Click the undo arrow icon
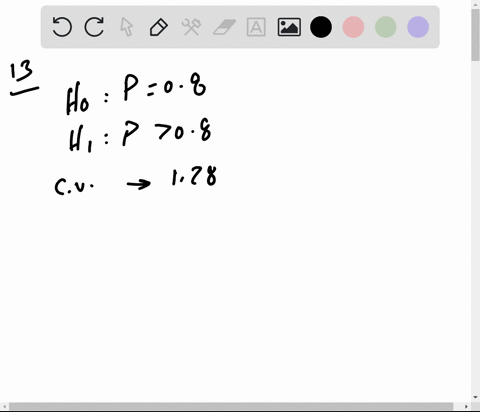This screenshot has height=412, width=480. click(x=62, y=27)
